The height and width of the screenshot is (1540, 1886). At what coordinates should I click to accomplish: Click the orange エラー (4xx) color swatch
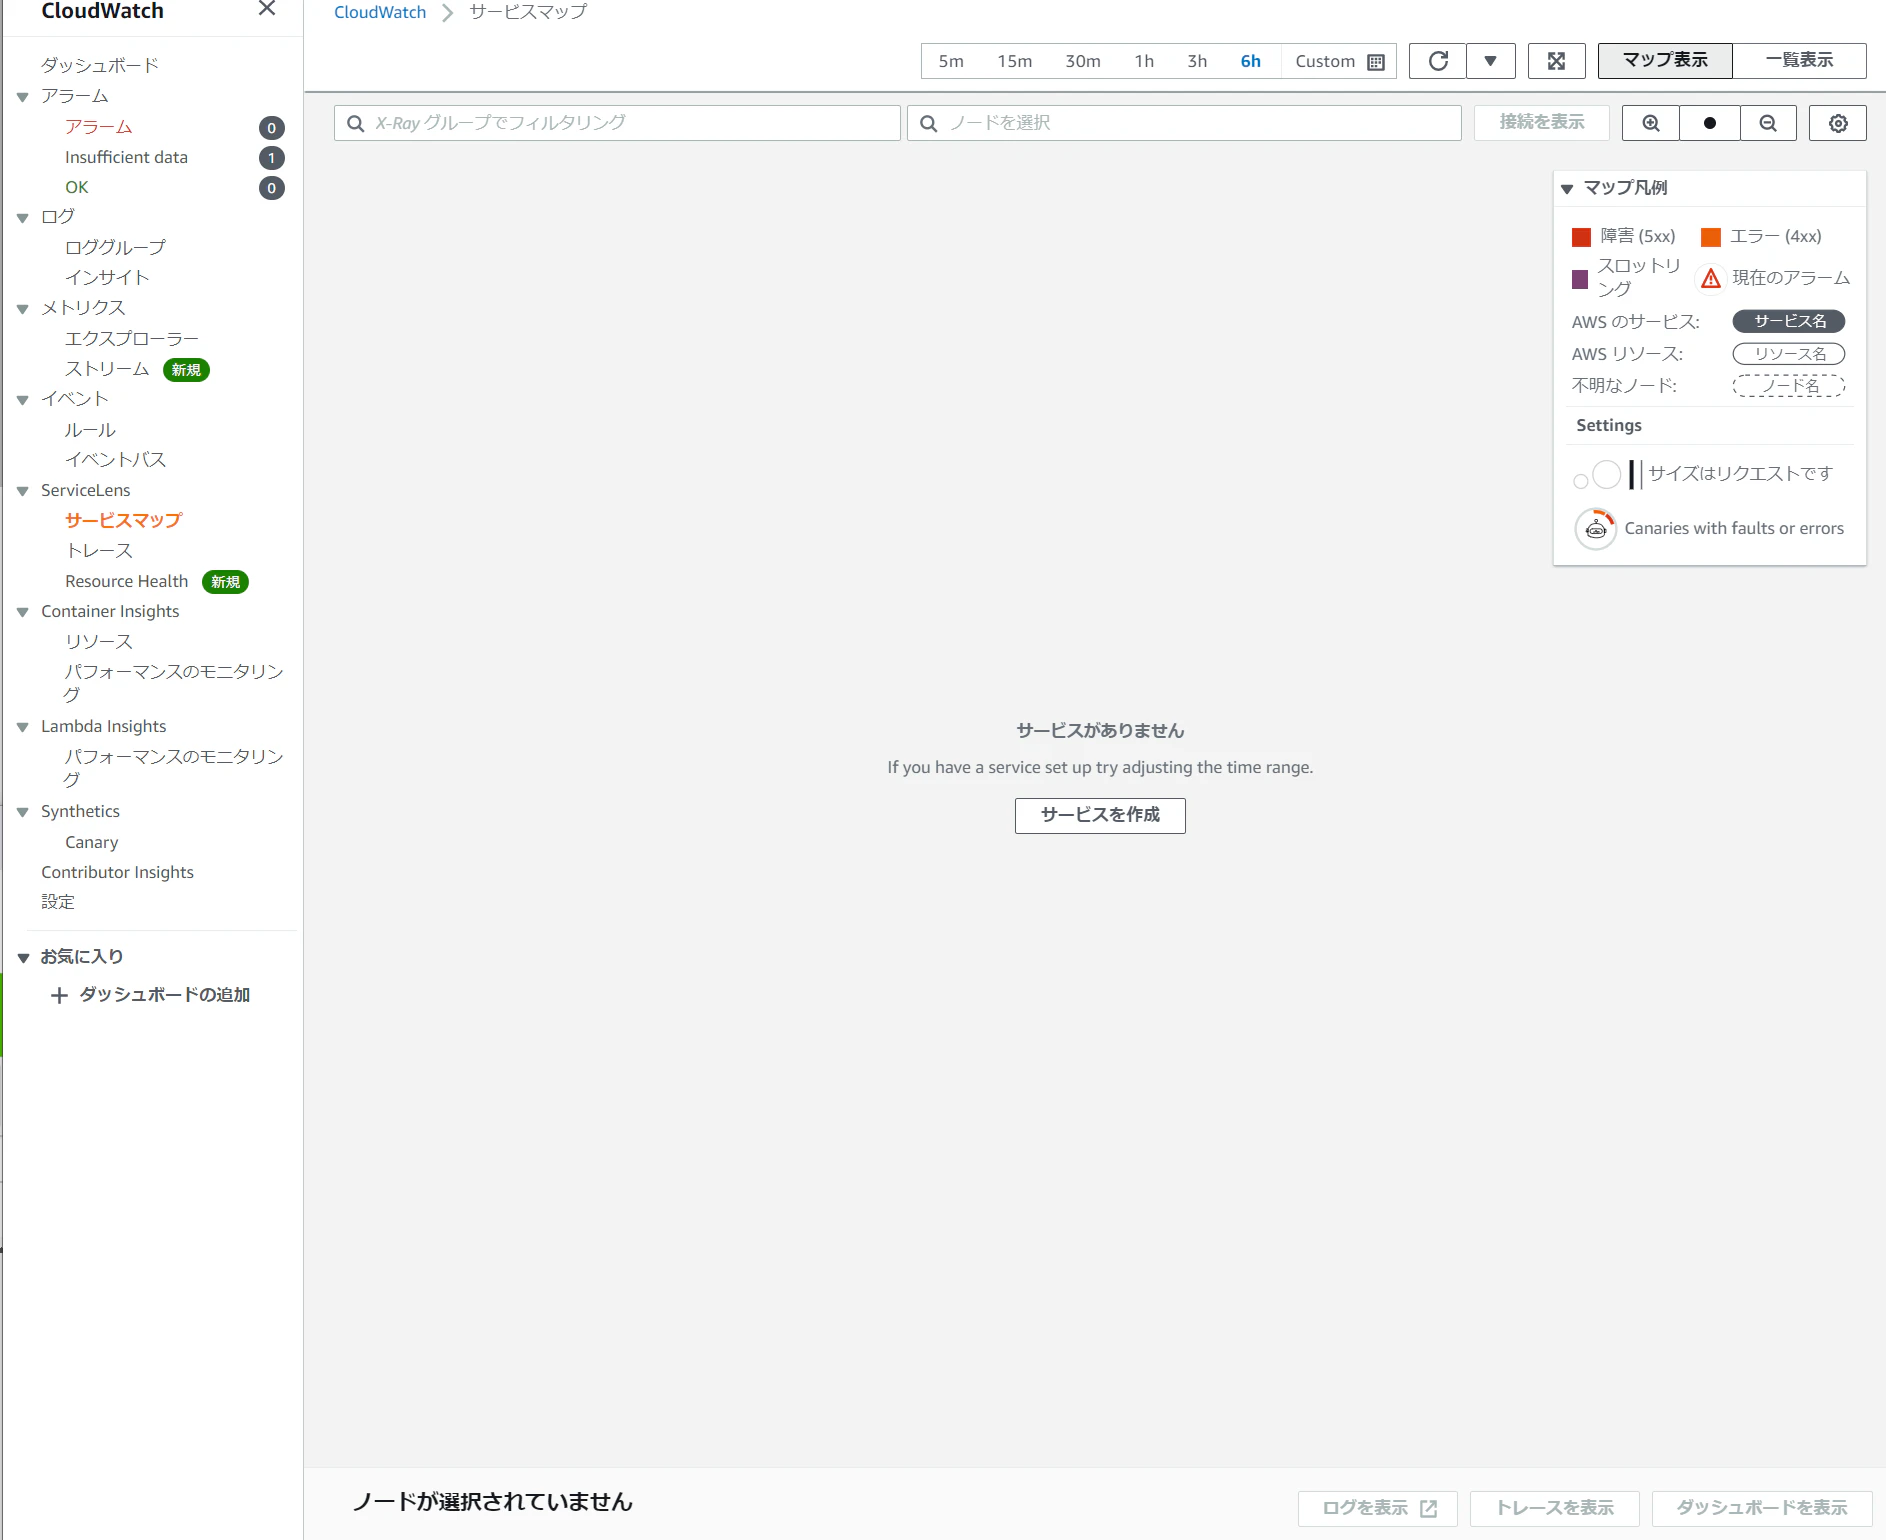coord(1711,237)
